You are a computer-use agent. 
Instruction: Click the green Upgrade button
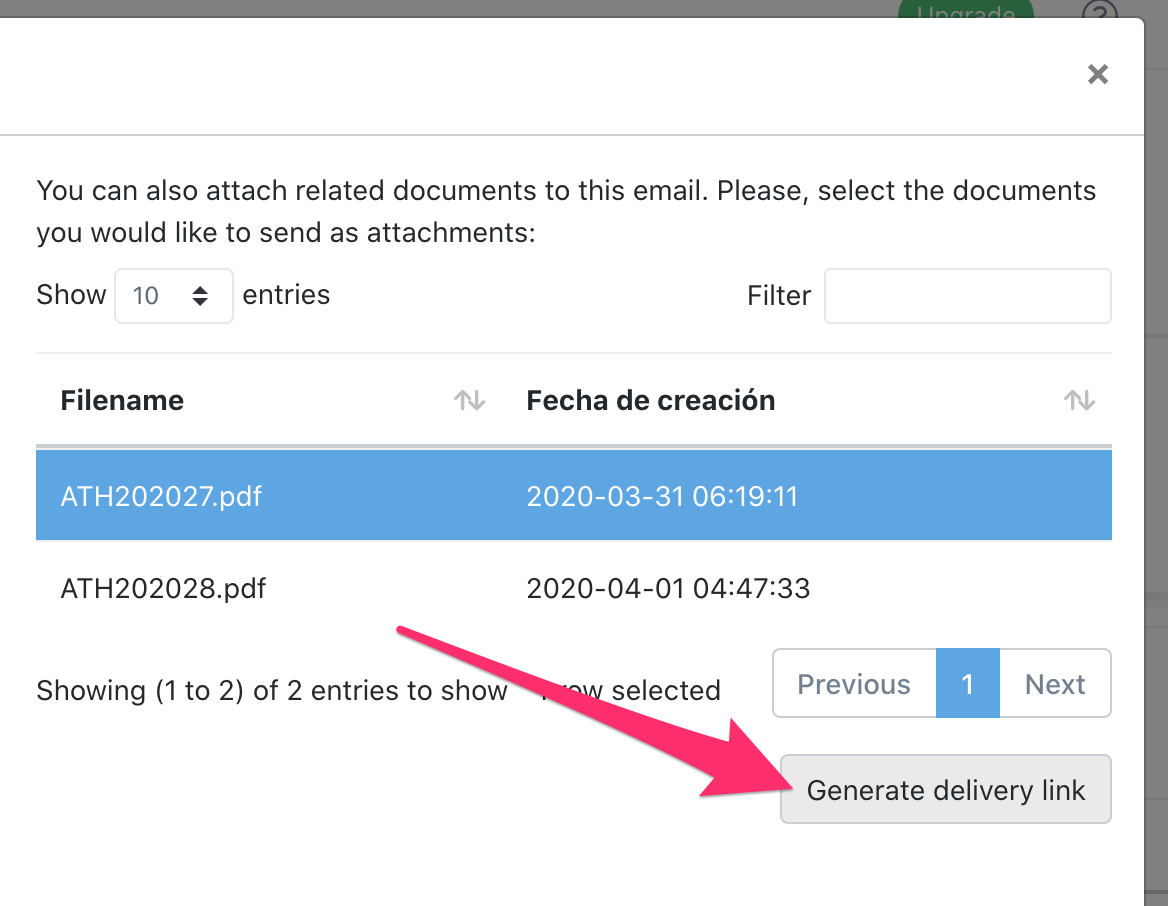coord(965,12)
